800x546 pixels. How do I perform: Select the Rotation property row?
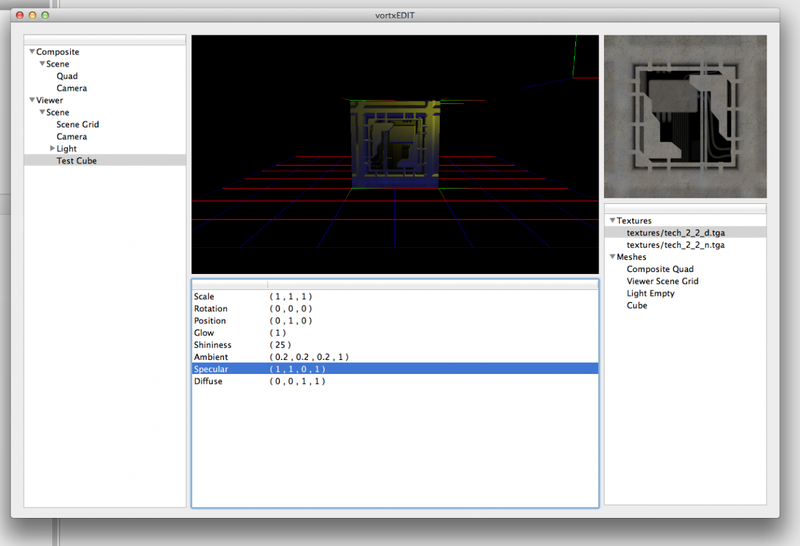click(x=395, y=309)
